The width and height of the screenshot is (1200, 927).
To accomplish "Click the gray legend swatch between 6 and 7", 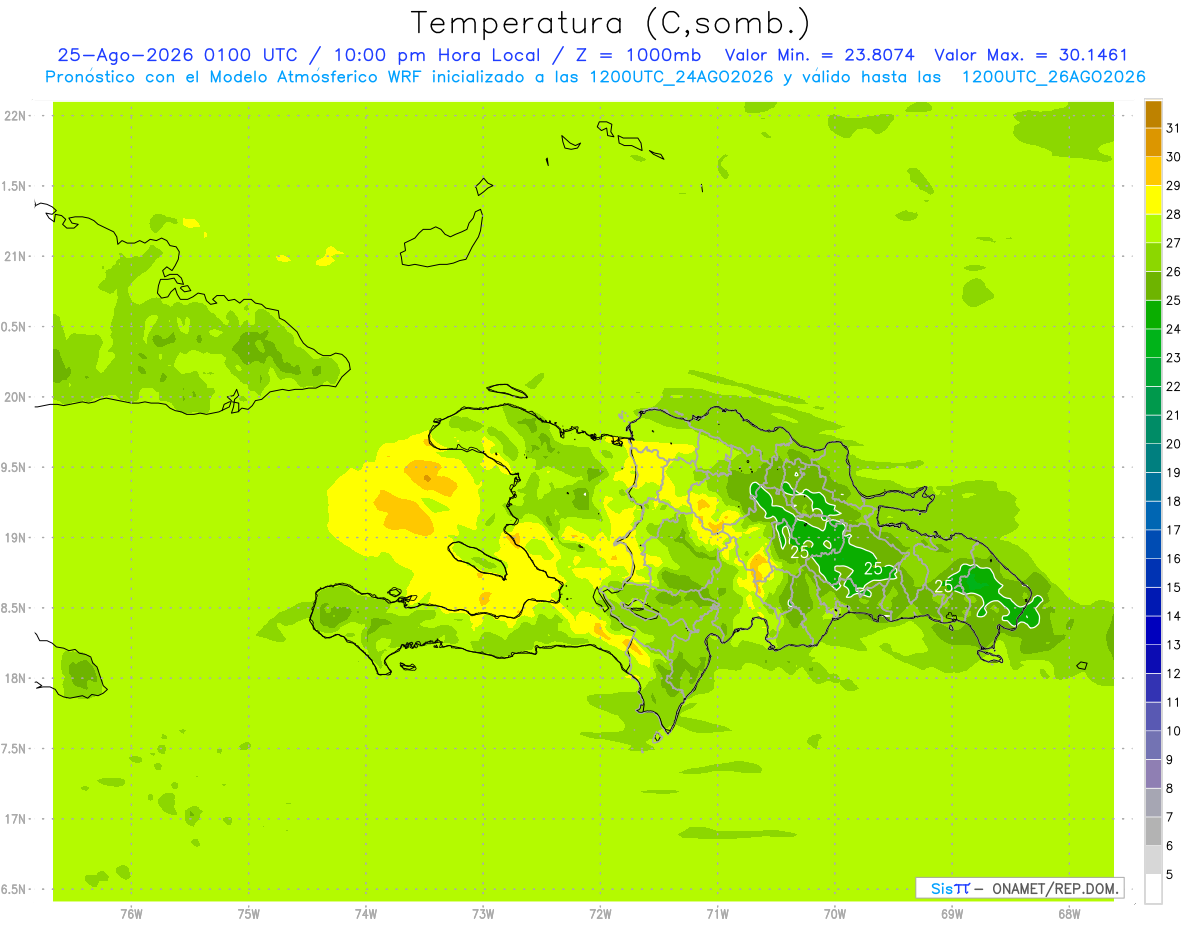I will click(1153, 831).
